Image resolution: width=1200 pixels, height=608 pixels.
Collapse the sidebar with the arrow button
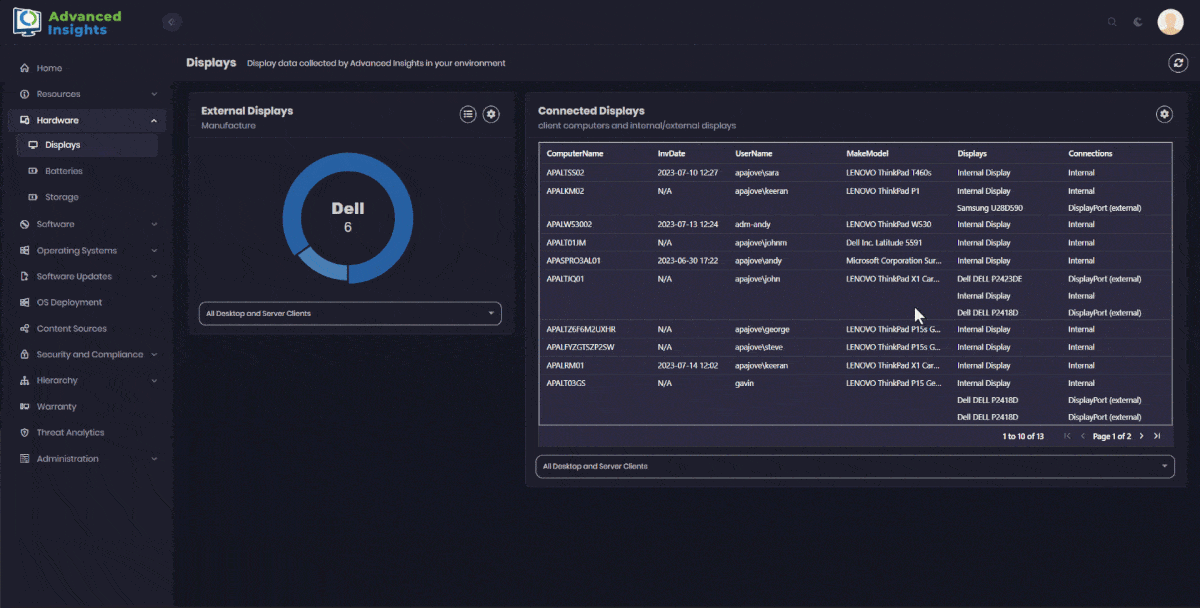(x=171, y=22)
